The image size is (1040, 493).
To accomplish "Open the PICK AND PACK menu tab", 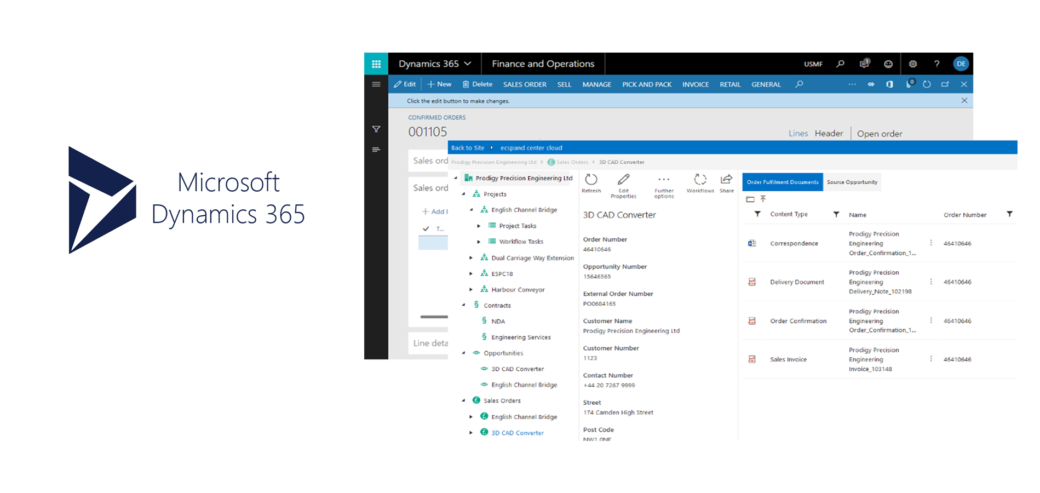I will tap(647, 84).
